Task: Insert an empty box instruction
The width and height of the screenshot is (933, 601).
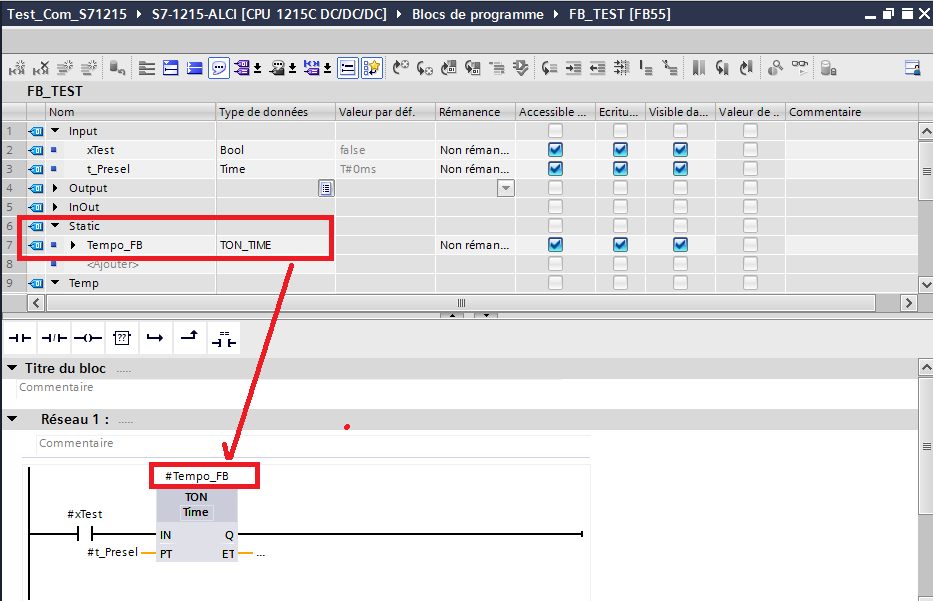Action: [x=120, y=339]
